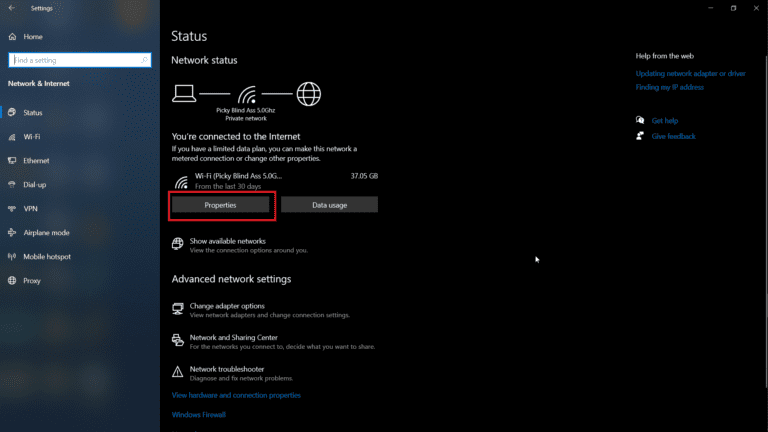This screenshot has width=768, height=432.
Task: Click the troubleshooter warning triangle icon
Action: tap(178, 372)
